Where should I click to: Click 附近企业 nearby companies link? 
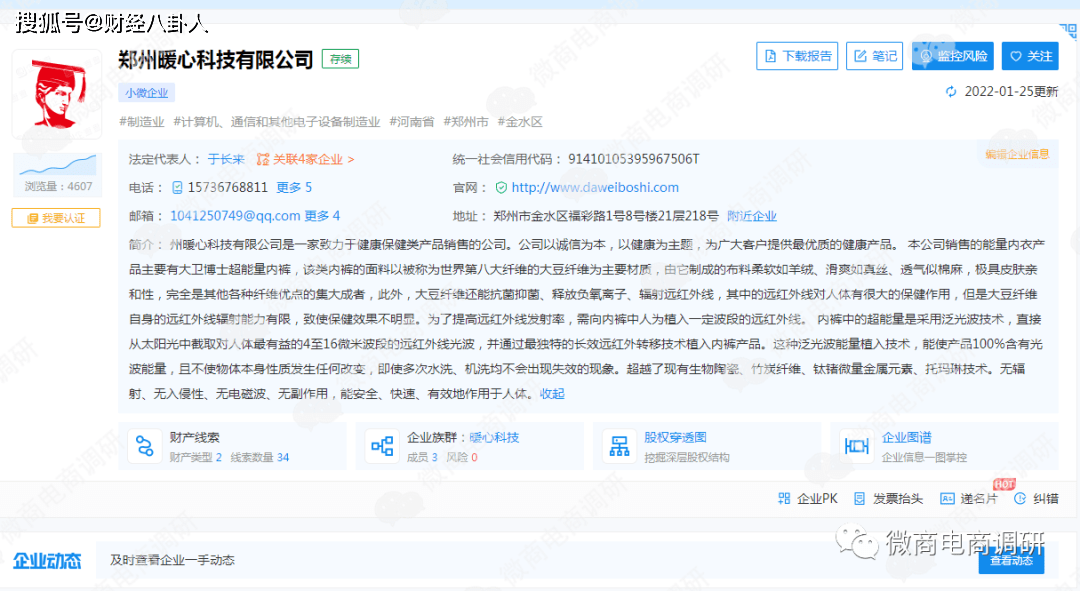pos(752,216)
